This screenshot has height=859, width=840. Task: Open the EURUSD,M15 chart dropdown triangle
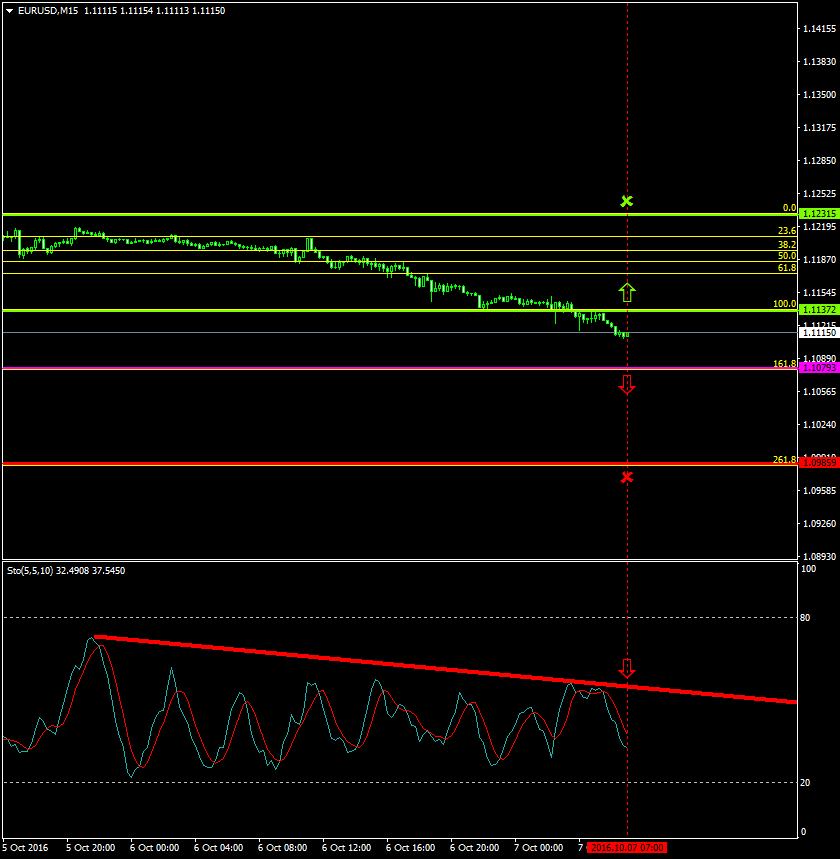[x=9, y=10]
